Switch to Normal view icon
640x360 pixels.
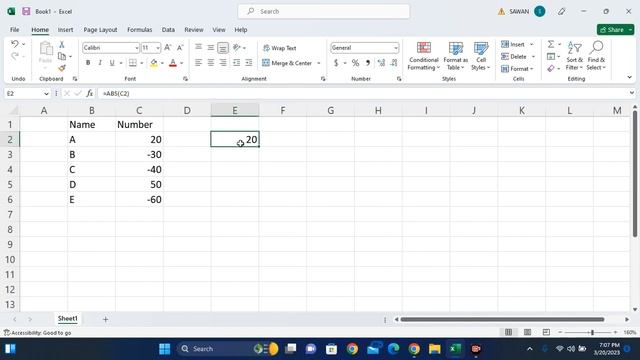click(509, 333)
